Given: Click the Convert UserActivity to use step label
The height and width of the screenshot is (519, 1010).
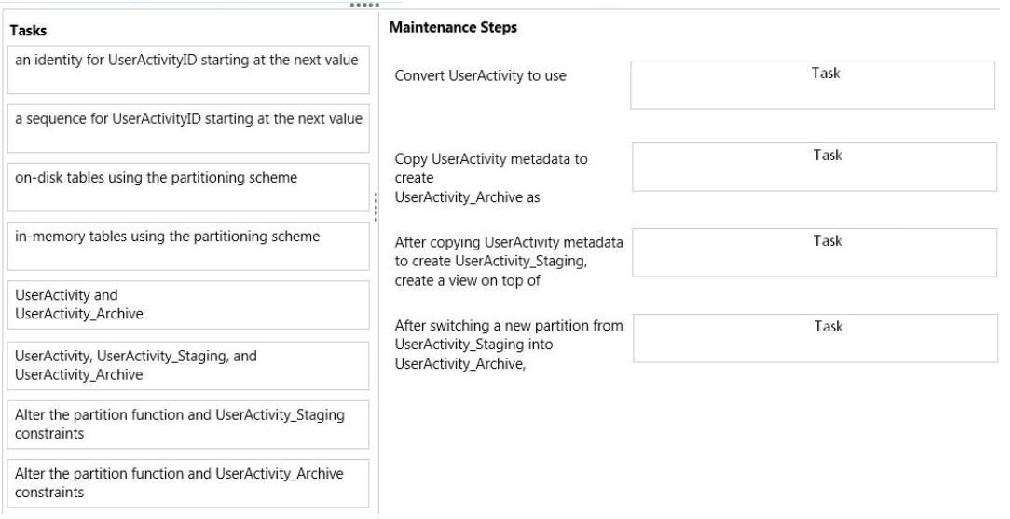Looking at the screenshot, I should point(481,76).
